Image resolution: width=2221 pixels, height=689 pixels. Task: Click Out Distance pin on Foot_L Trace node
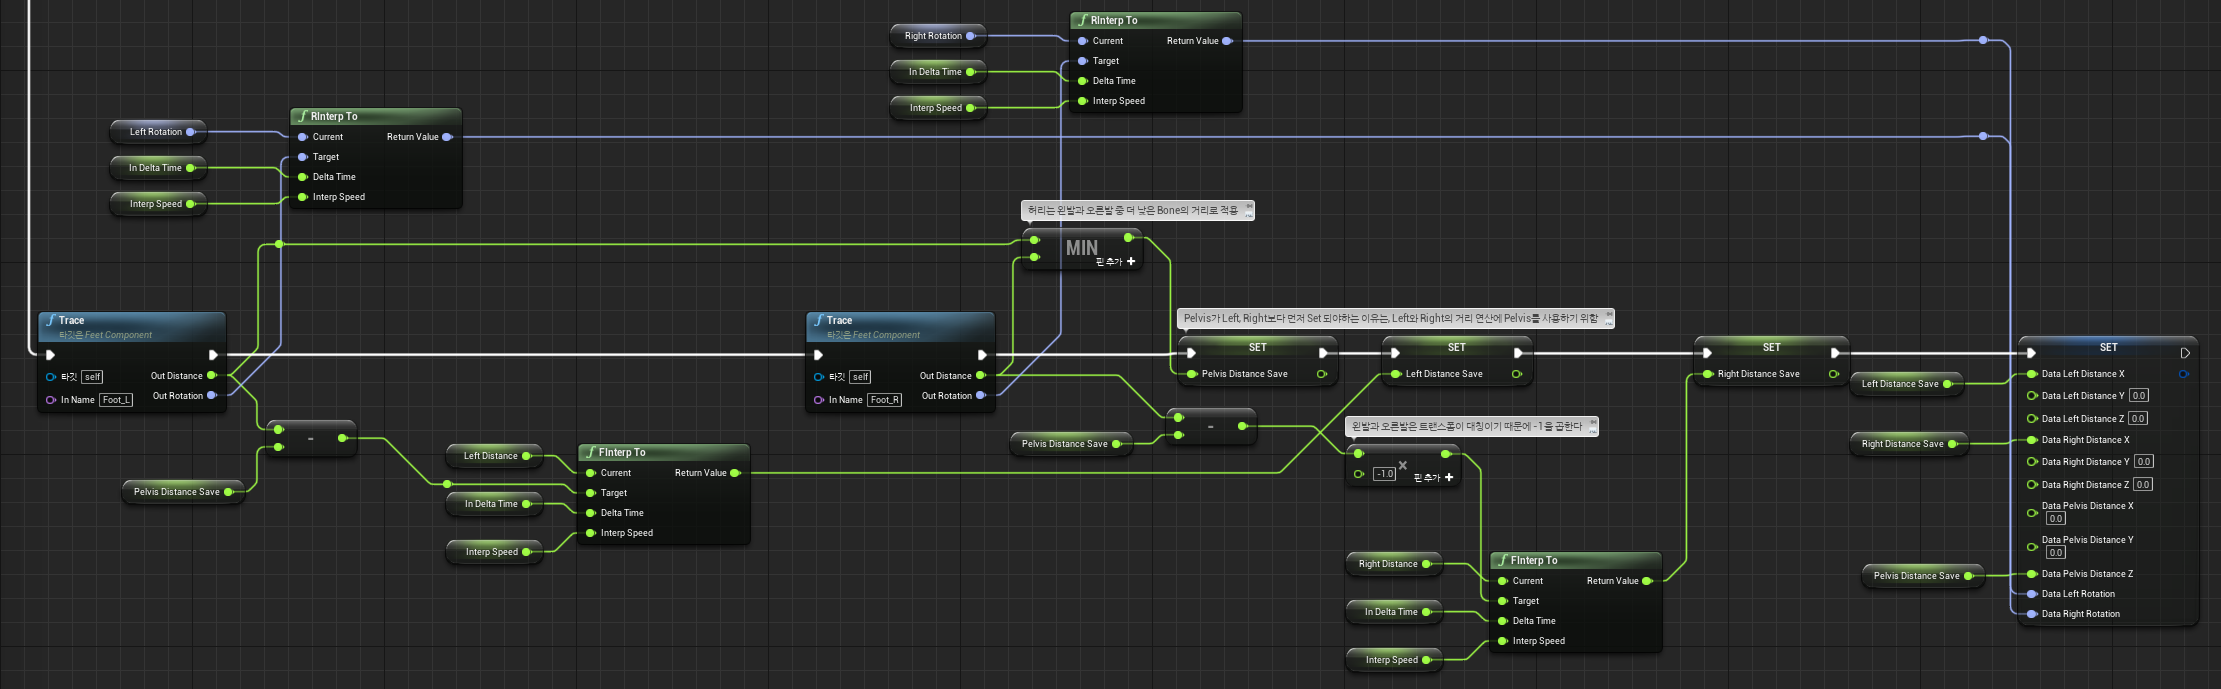211,376
